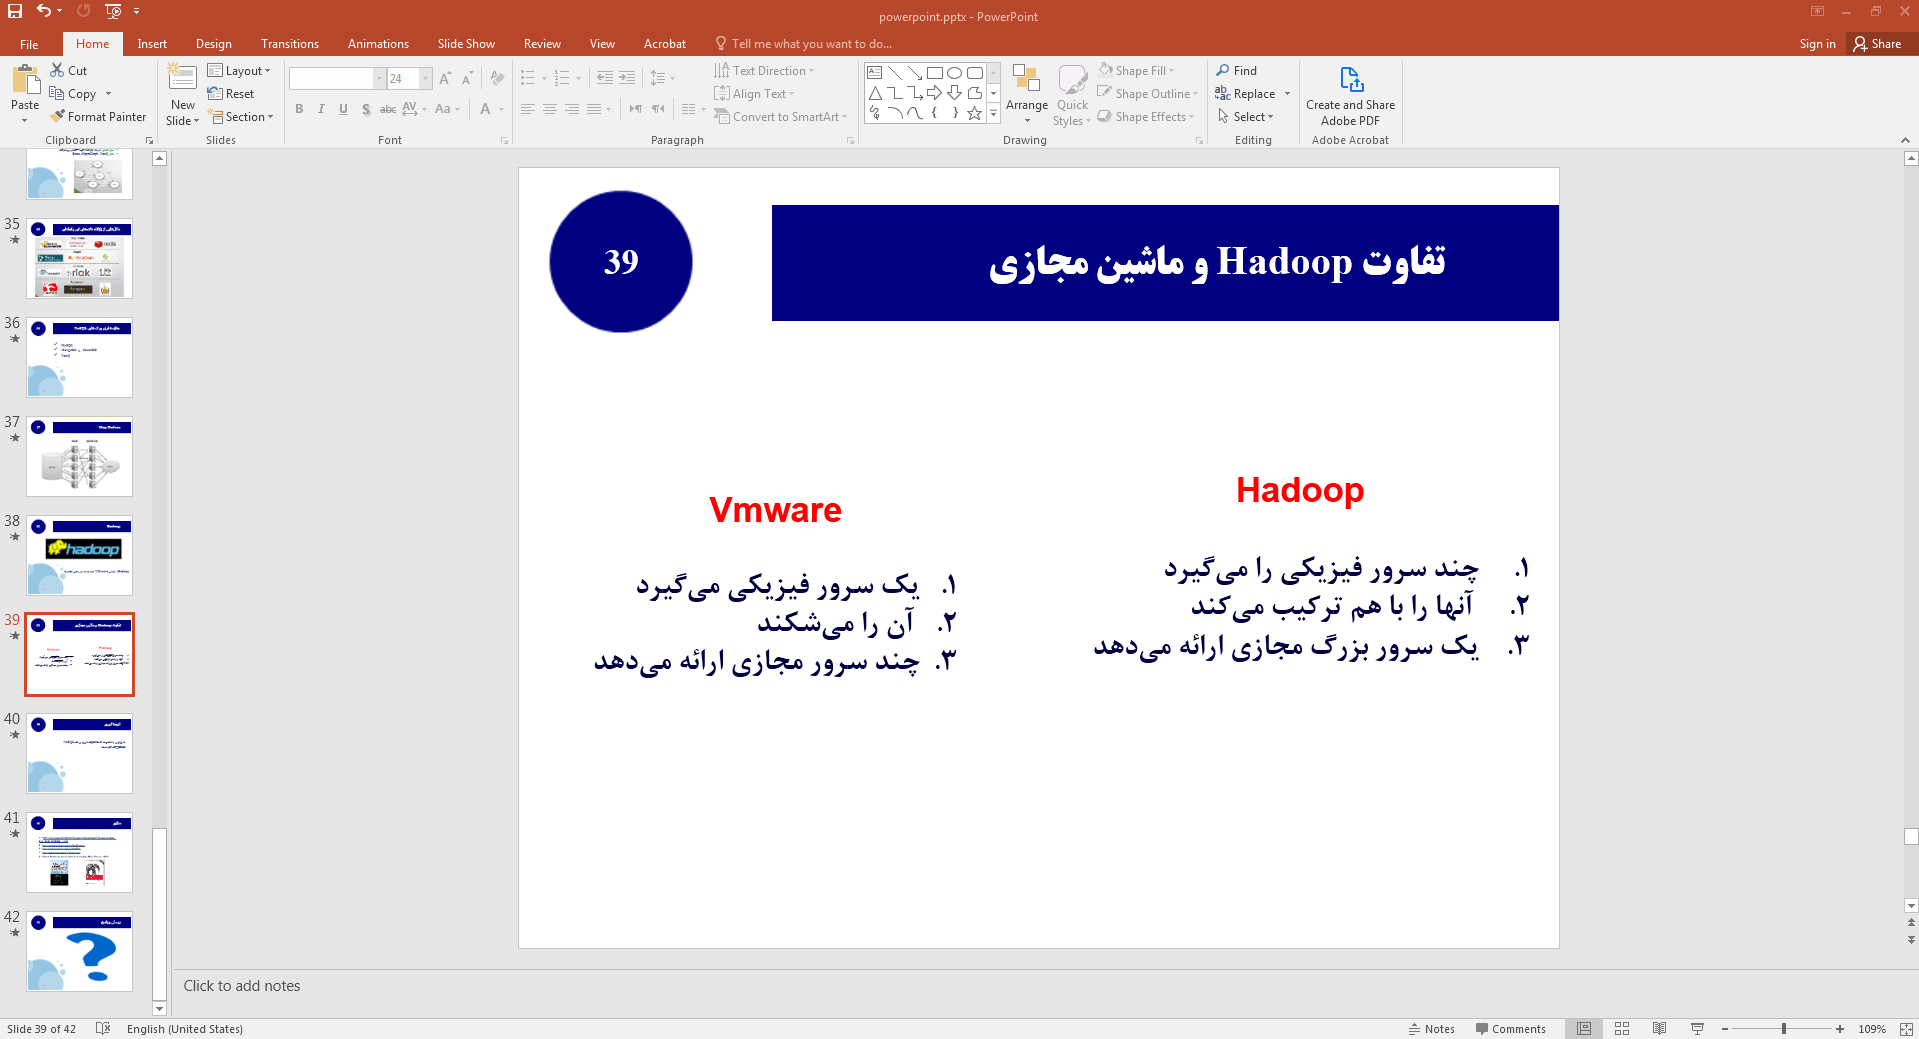Viewport: 1919px width, 1039px height.
Task: Toggle Bold formatting
Action: pos(299,109)
